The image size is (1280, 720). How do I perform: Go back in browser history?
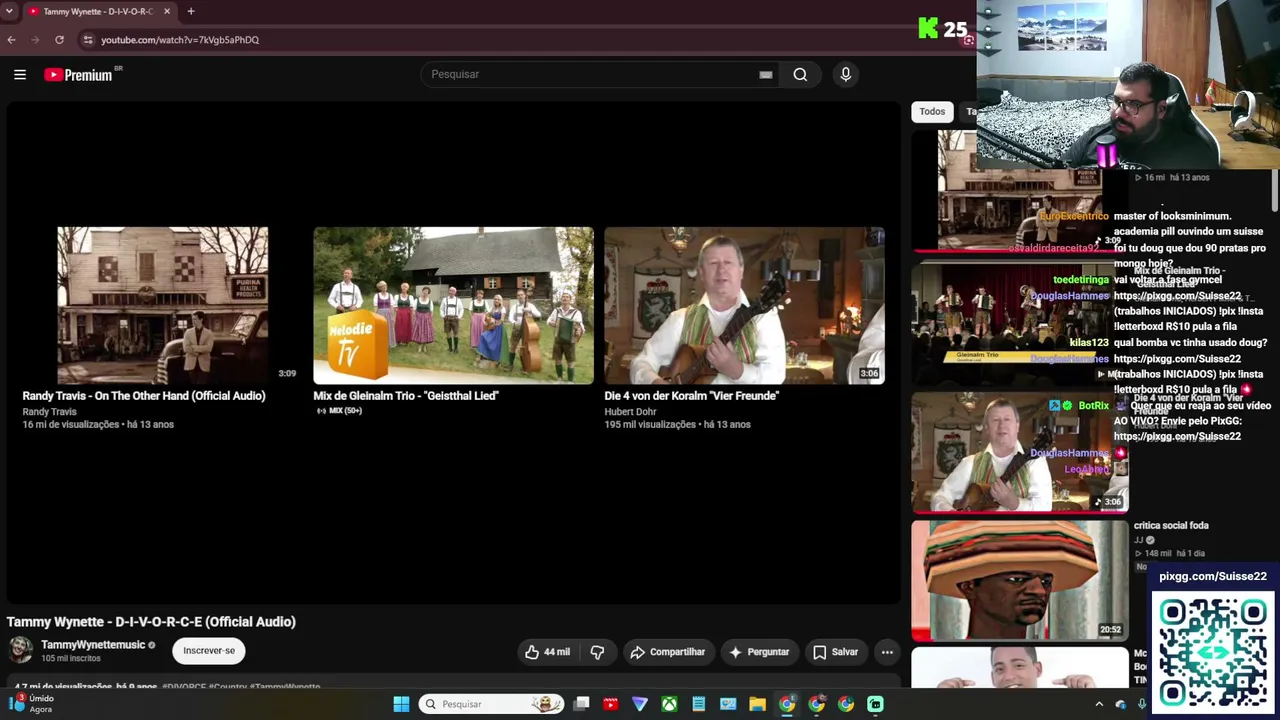click(x=11, y=40)
